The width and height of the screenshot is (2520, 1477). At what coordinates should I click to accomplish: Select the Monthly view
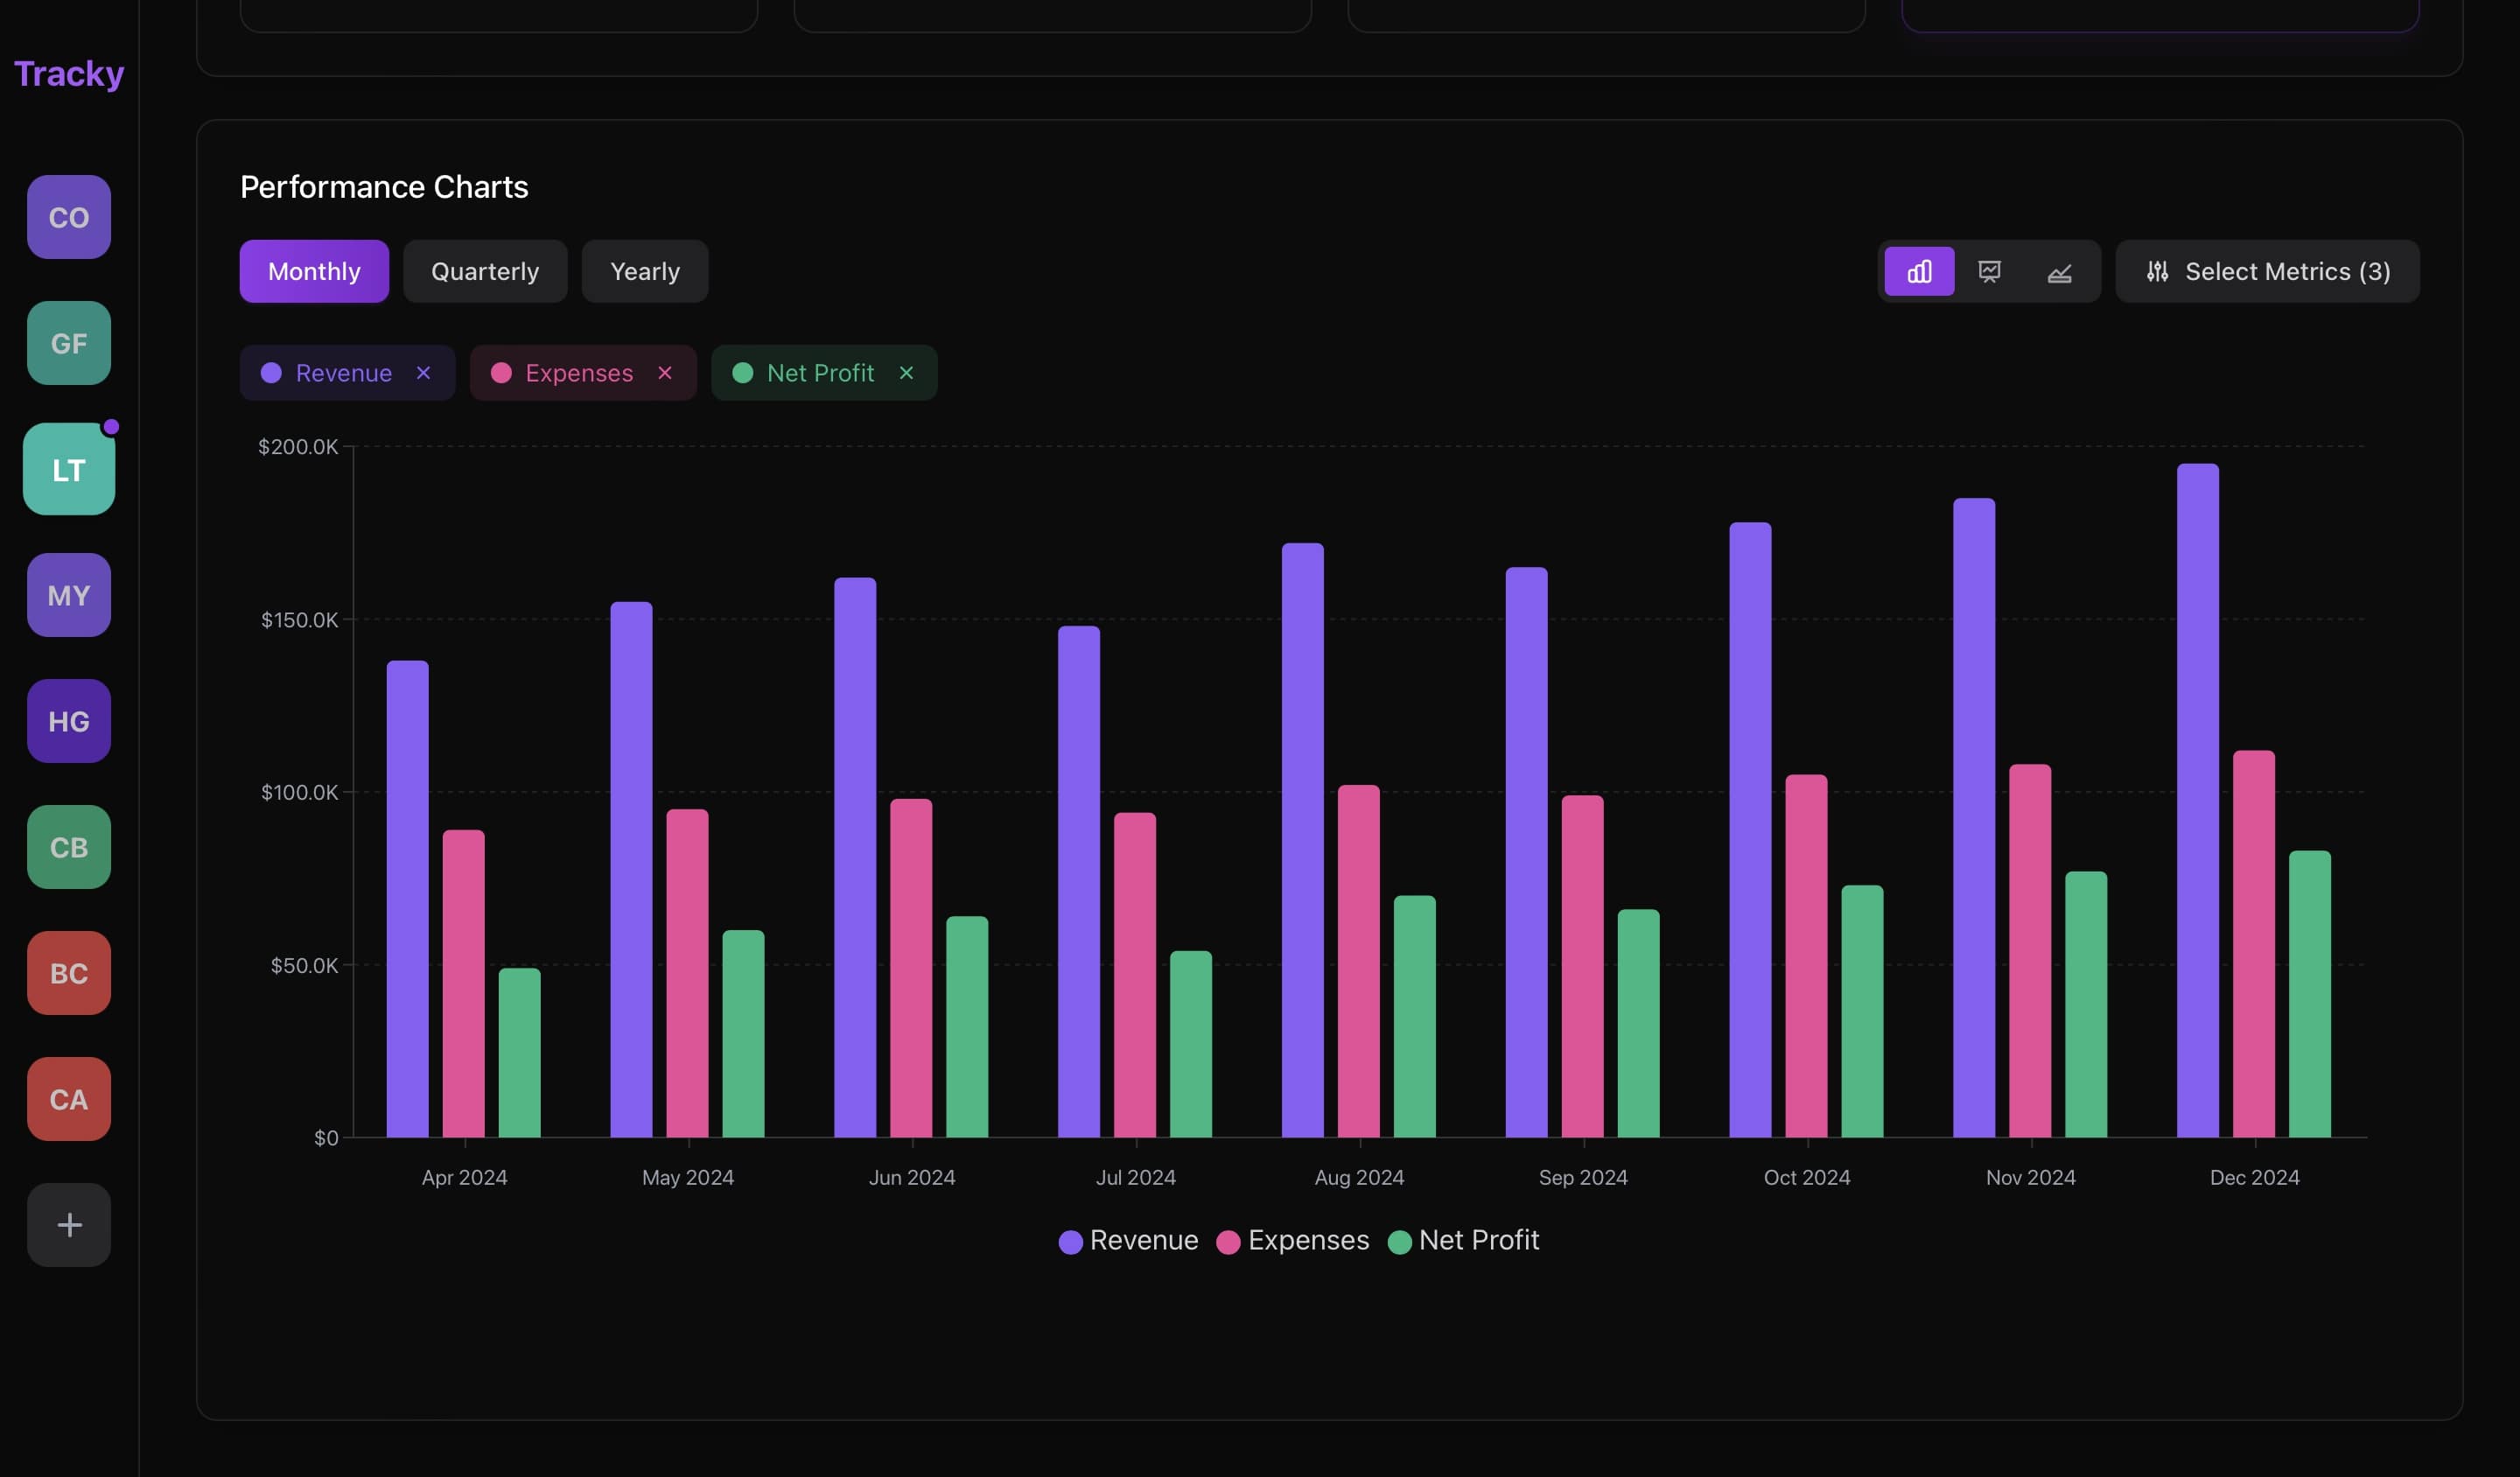pos(313,270)
